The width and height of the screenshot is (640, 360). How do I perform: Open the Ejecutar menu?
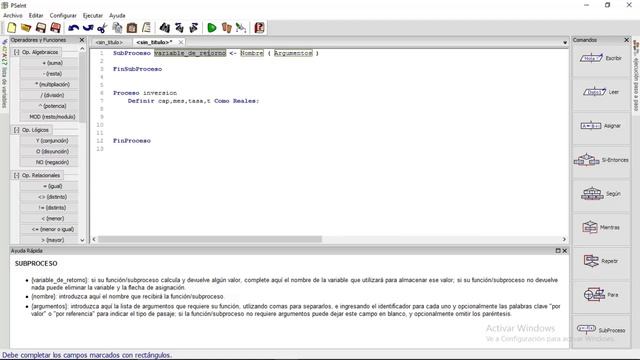[93, 16]
